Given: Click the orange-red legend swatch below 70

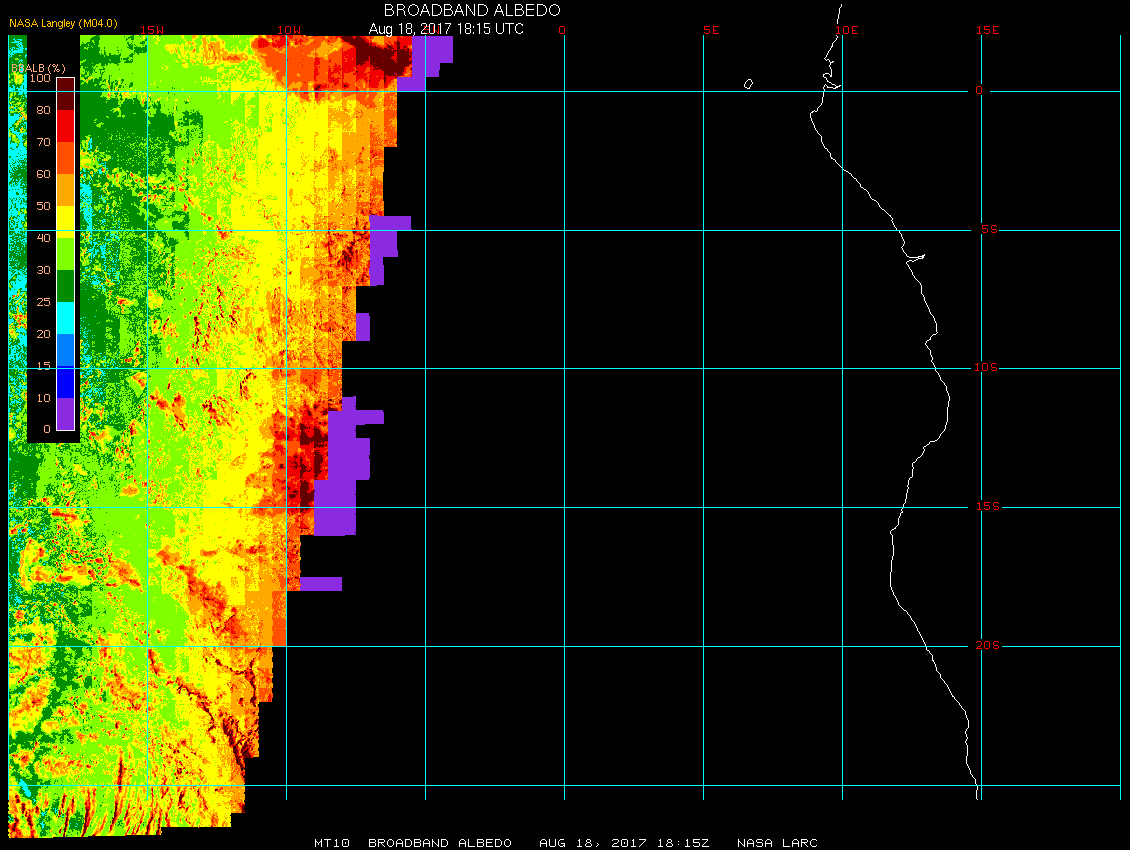Looking at the screenshot, I should [x=66, y=158].
